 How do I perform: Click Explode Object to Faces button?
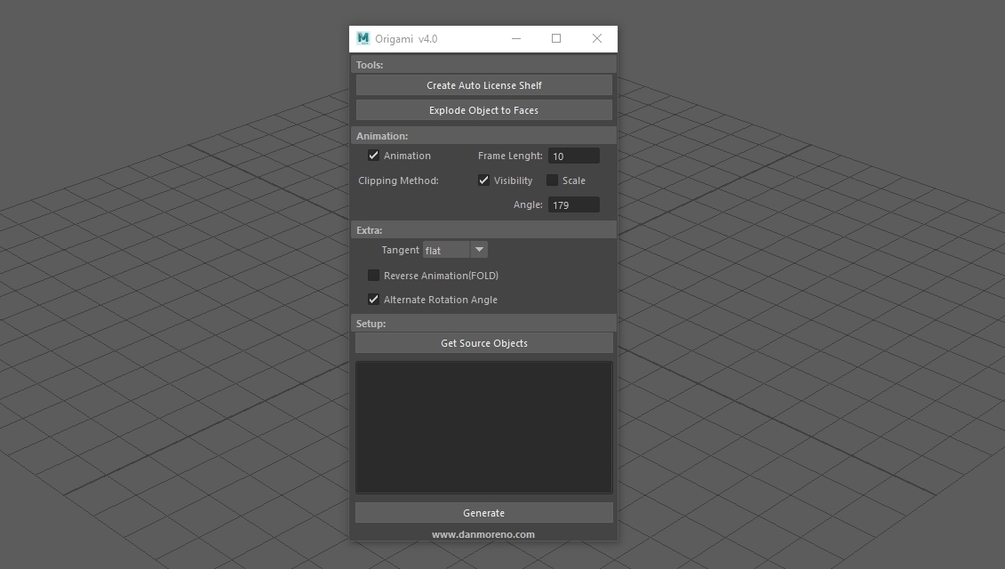click(484, 110)
